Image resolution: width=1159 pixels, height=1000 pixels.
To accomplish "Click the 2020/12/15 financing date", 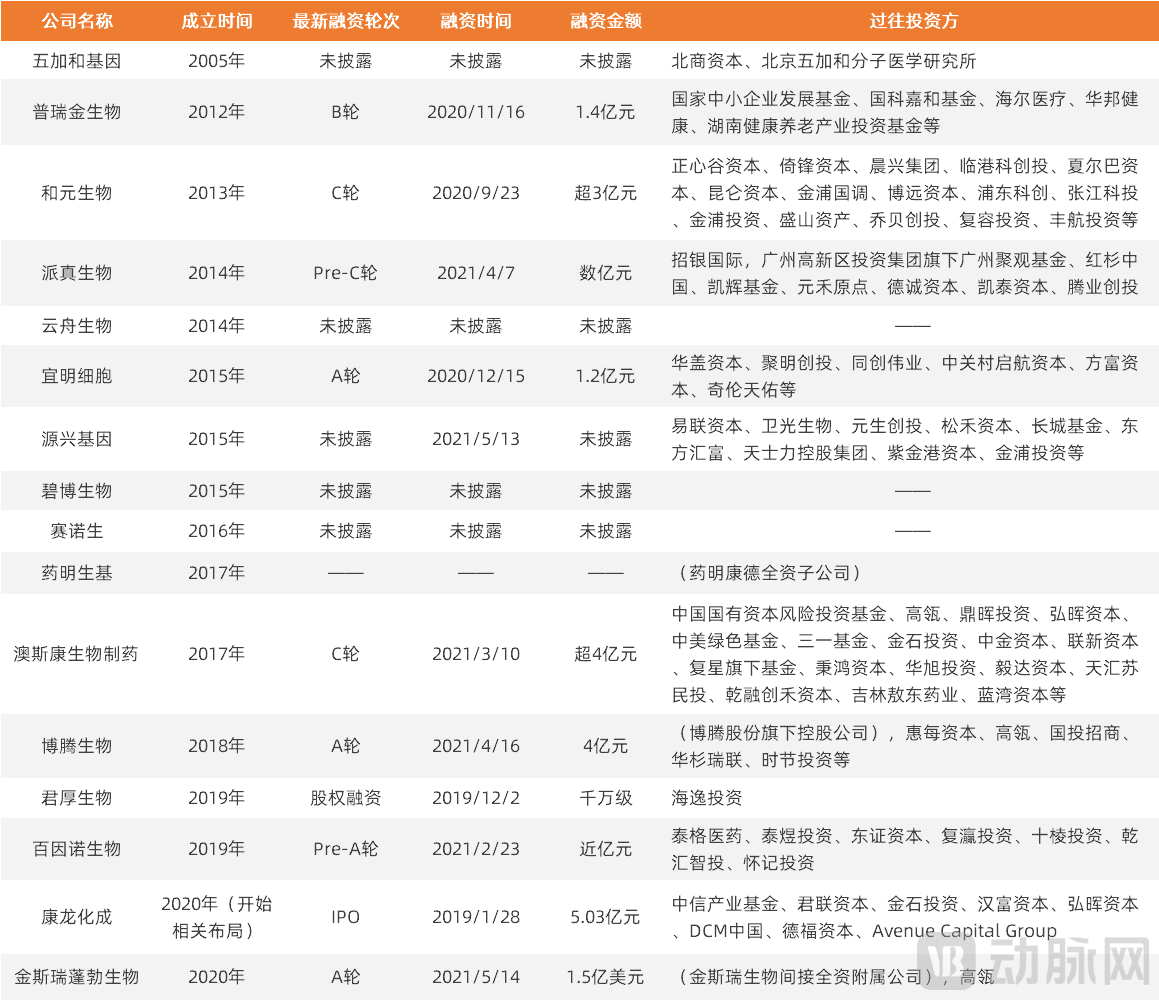I will [x=476, y=375].
